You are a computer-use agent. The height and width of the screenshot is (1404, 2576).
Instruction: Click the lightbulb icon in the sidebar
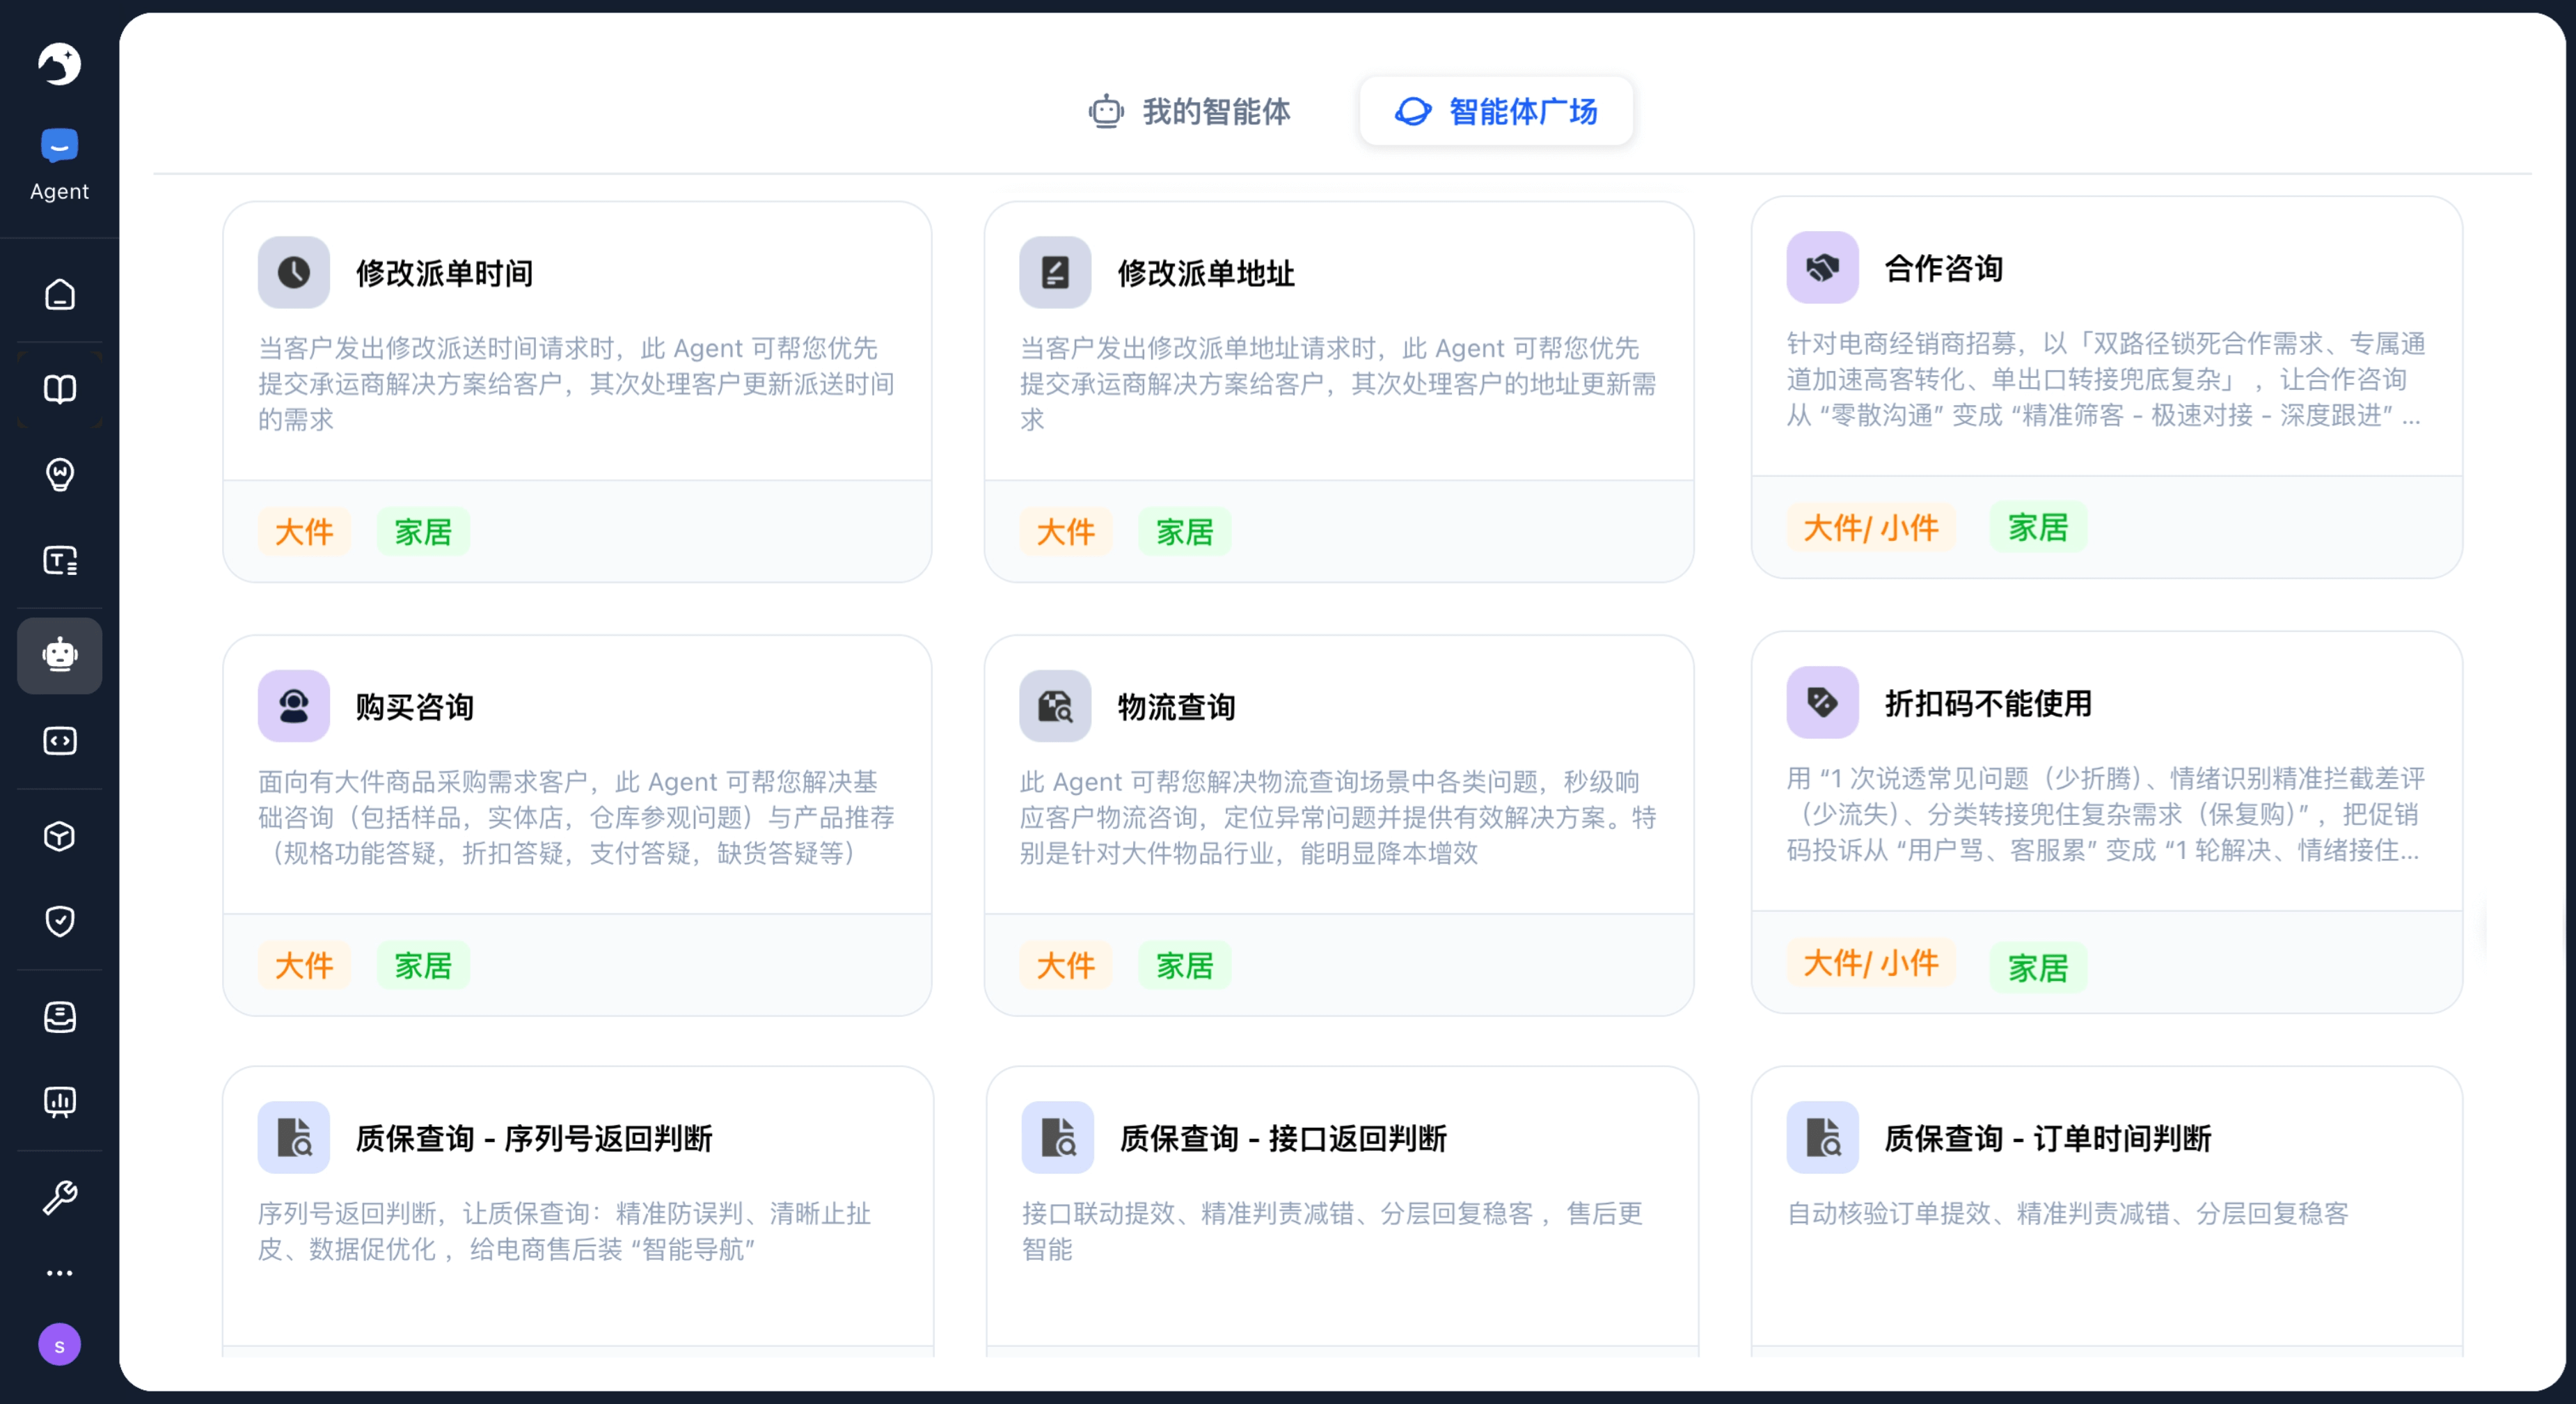pos(60,474)
